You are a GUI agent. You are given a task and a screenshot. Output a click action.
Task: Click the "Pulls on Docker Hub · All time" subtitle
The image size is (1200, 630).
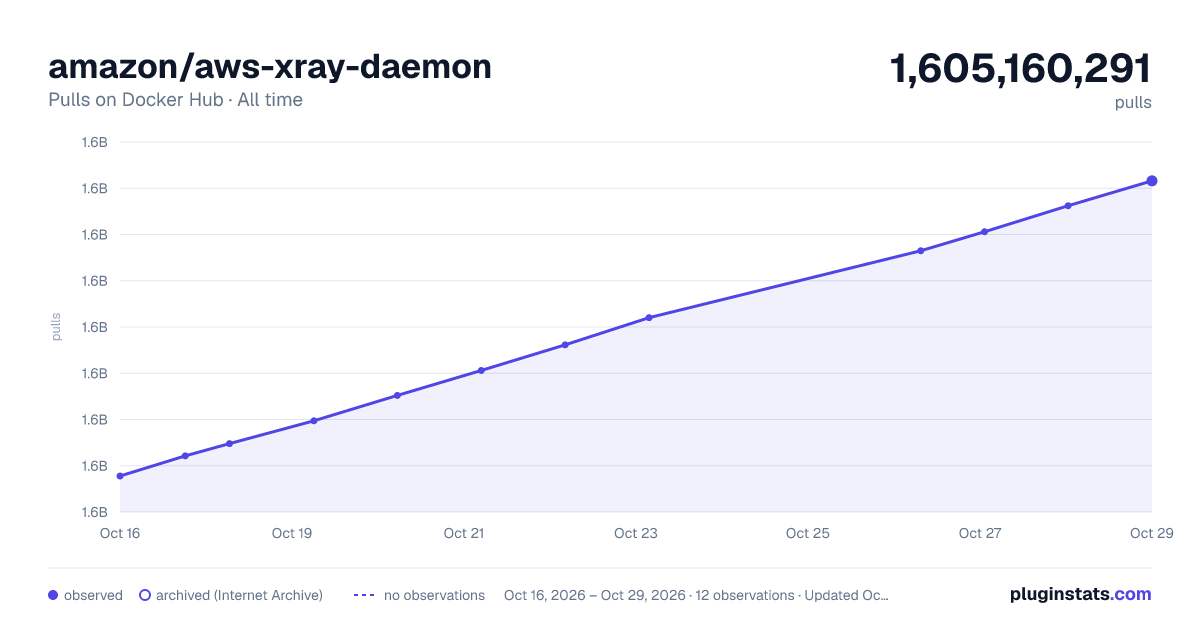point(175,100)
